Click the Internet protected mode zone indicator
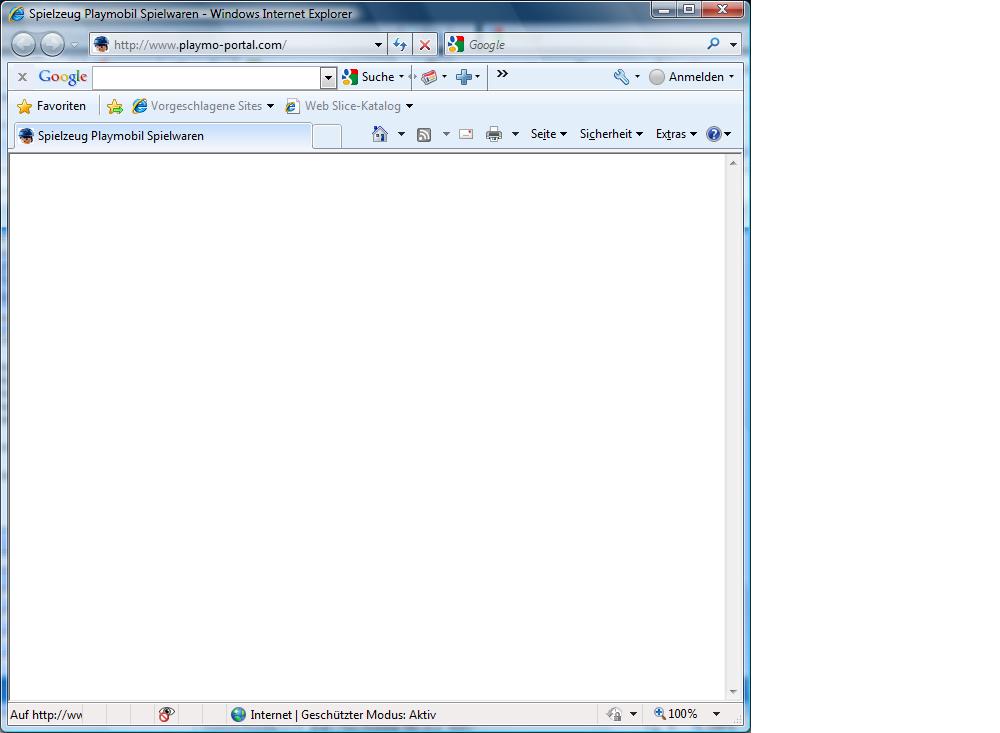The width and height of the screenshot is (1000, 733). (x=334, y=714)
